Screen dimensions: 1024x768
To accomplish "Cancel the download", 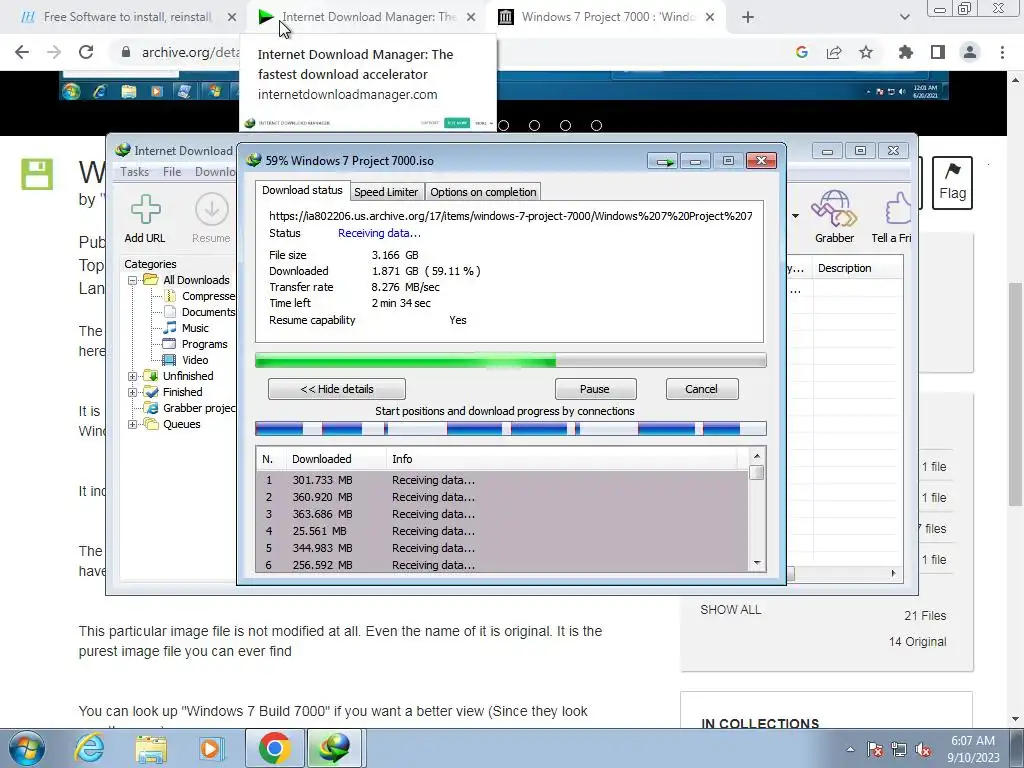I will tap(701, 389).
